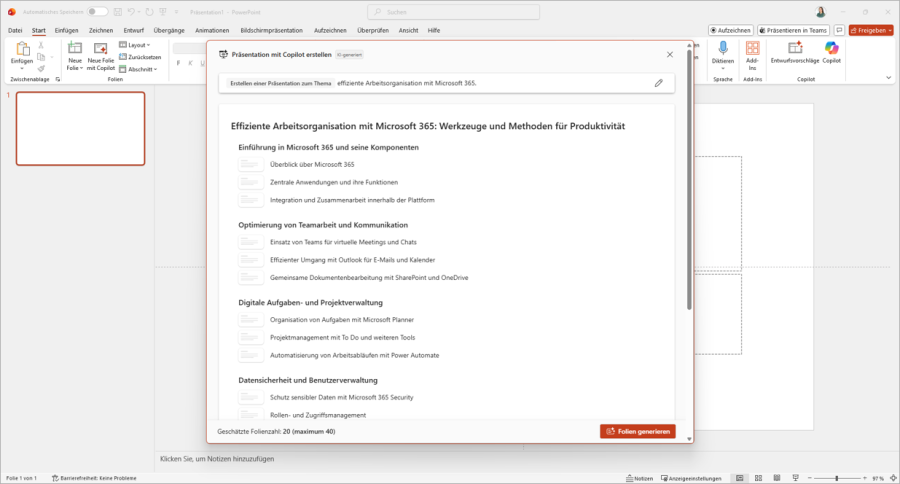The image size is (900, 484).
Task: Click the redo icon in the quick access toolbar
Action: point(149,11)
